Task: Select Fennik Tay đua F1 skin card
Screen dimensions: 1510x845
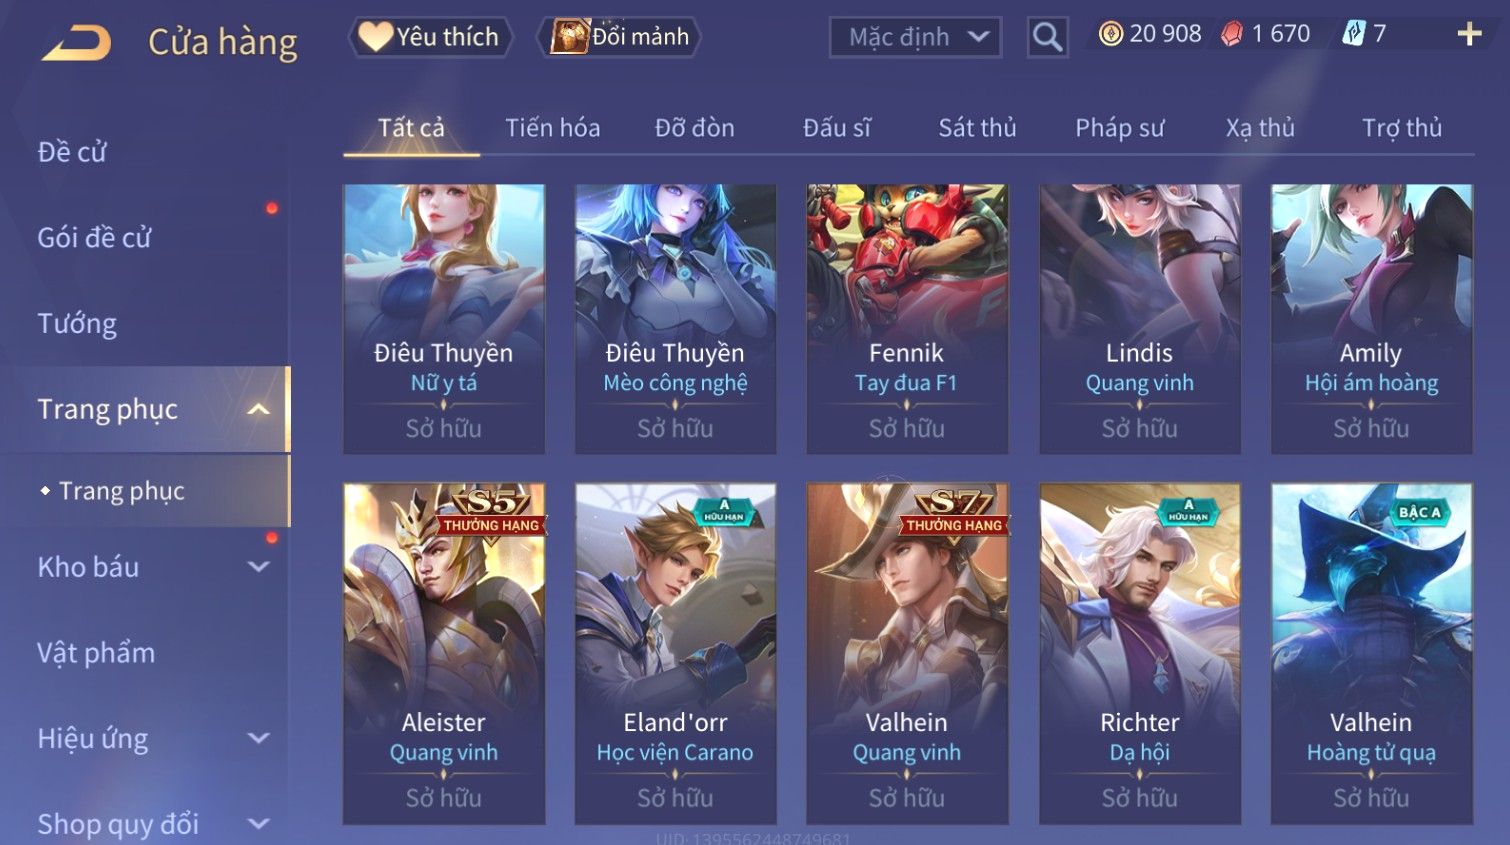Action: tap(907, 319)
